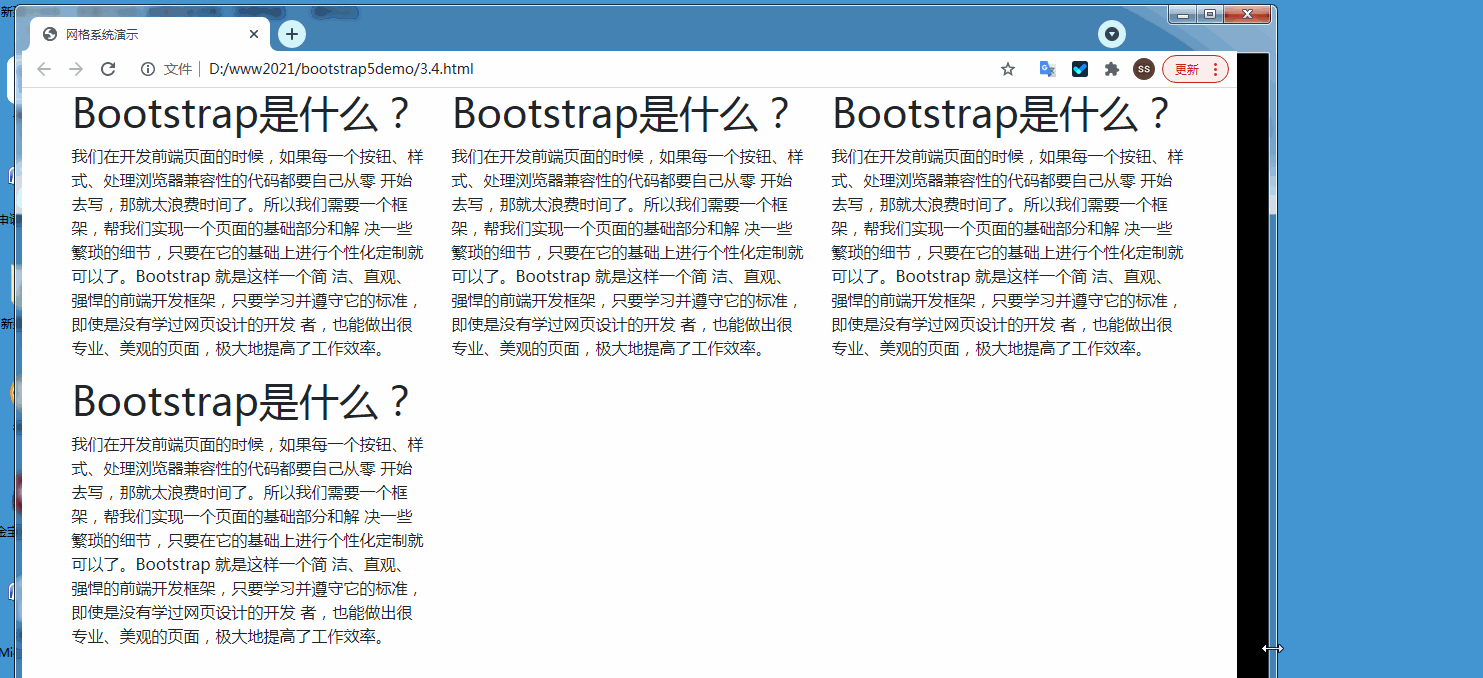Click the blue checkmark extension icon
The height and width of the screenshot is (678, 1483).
pyautogui.click(x=1080, y=68)
